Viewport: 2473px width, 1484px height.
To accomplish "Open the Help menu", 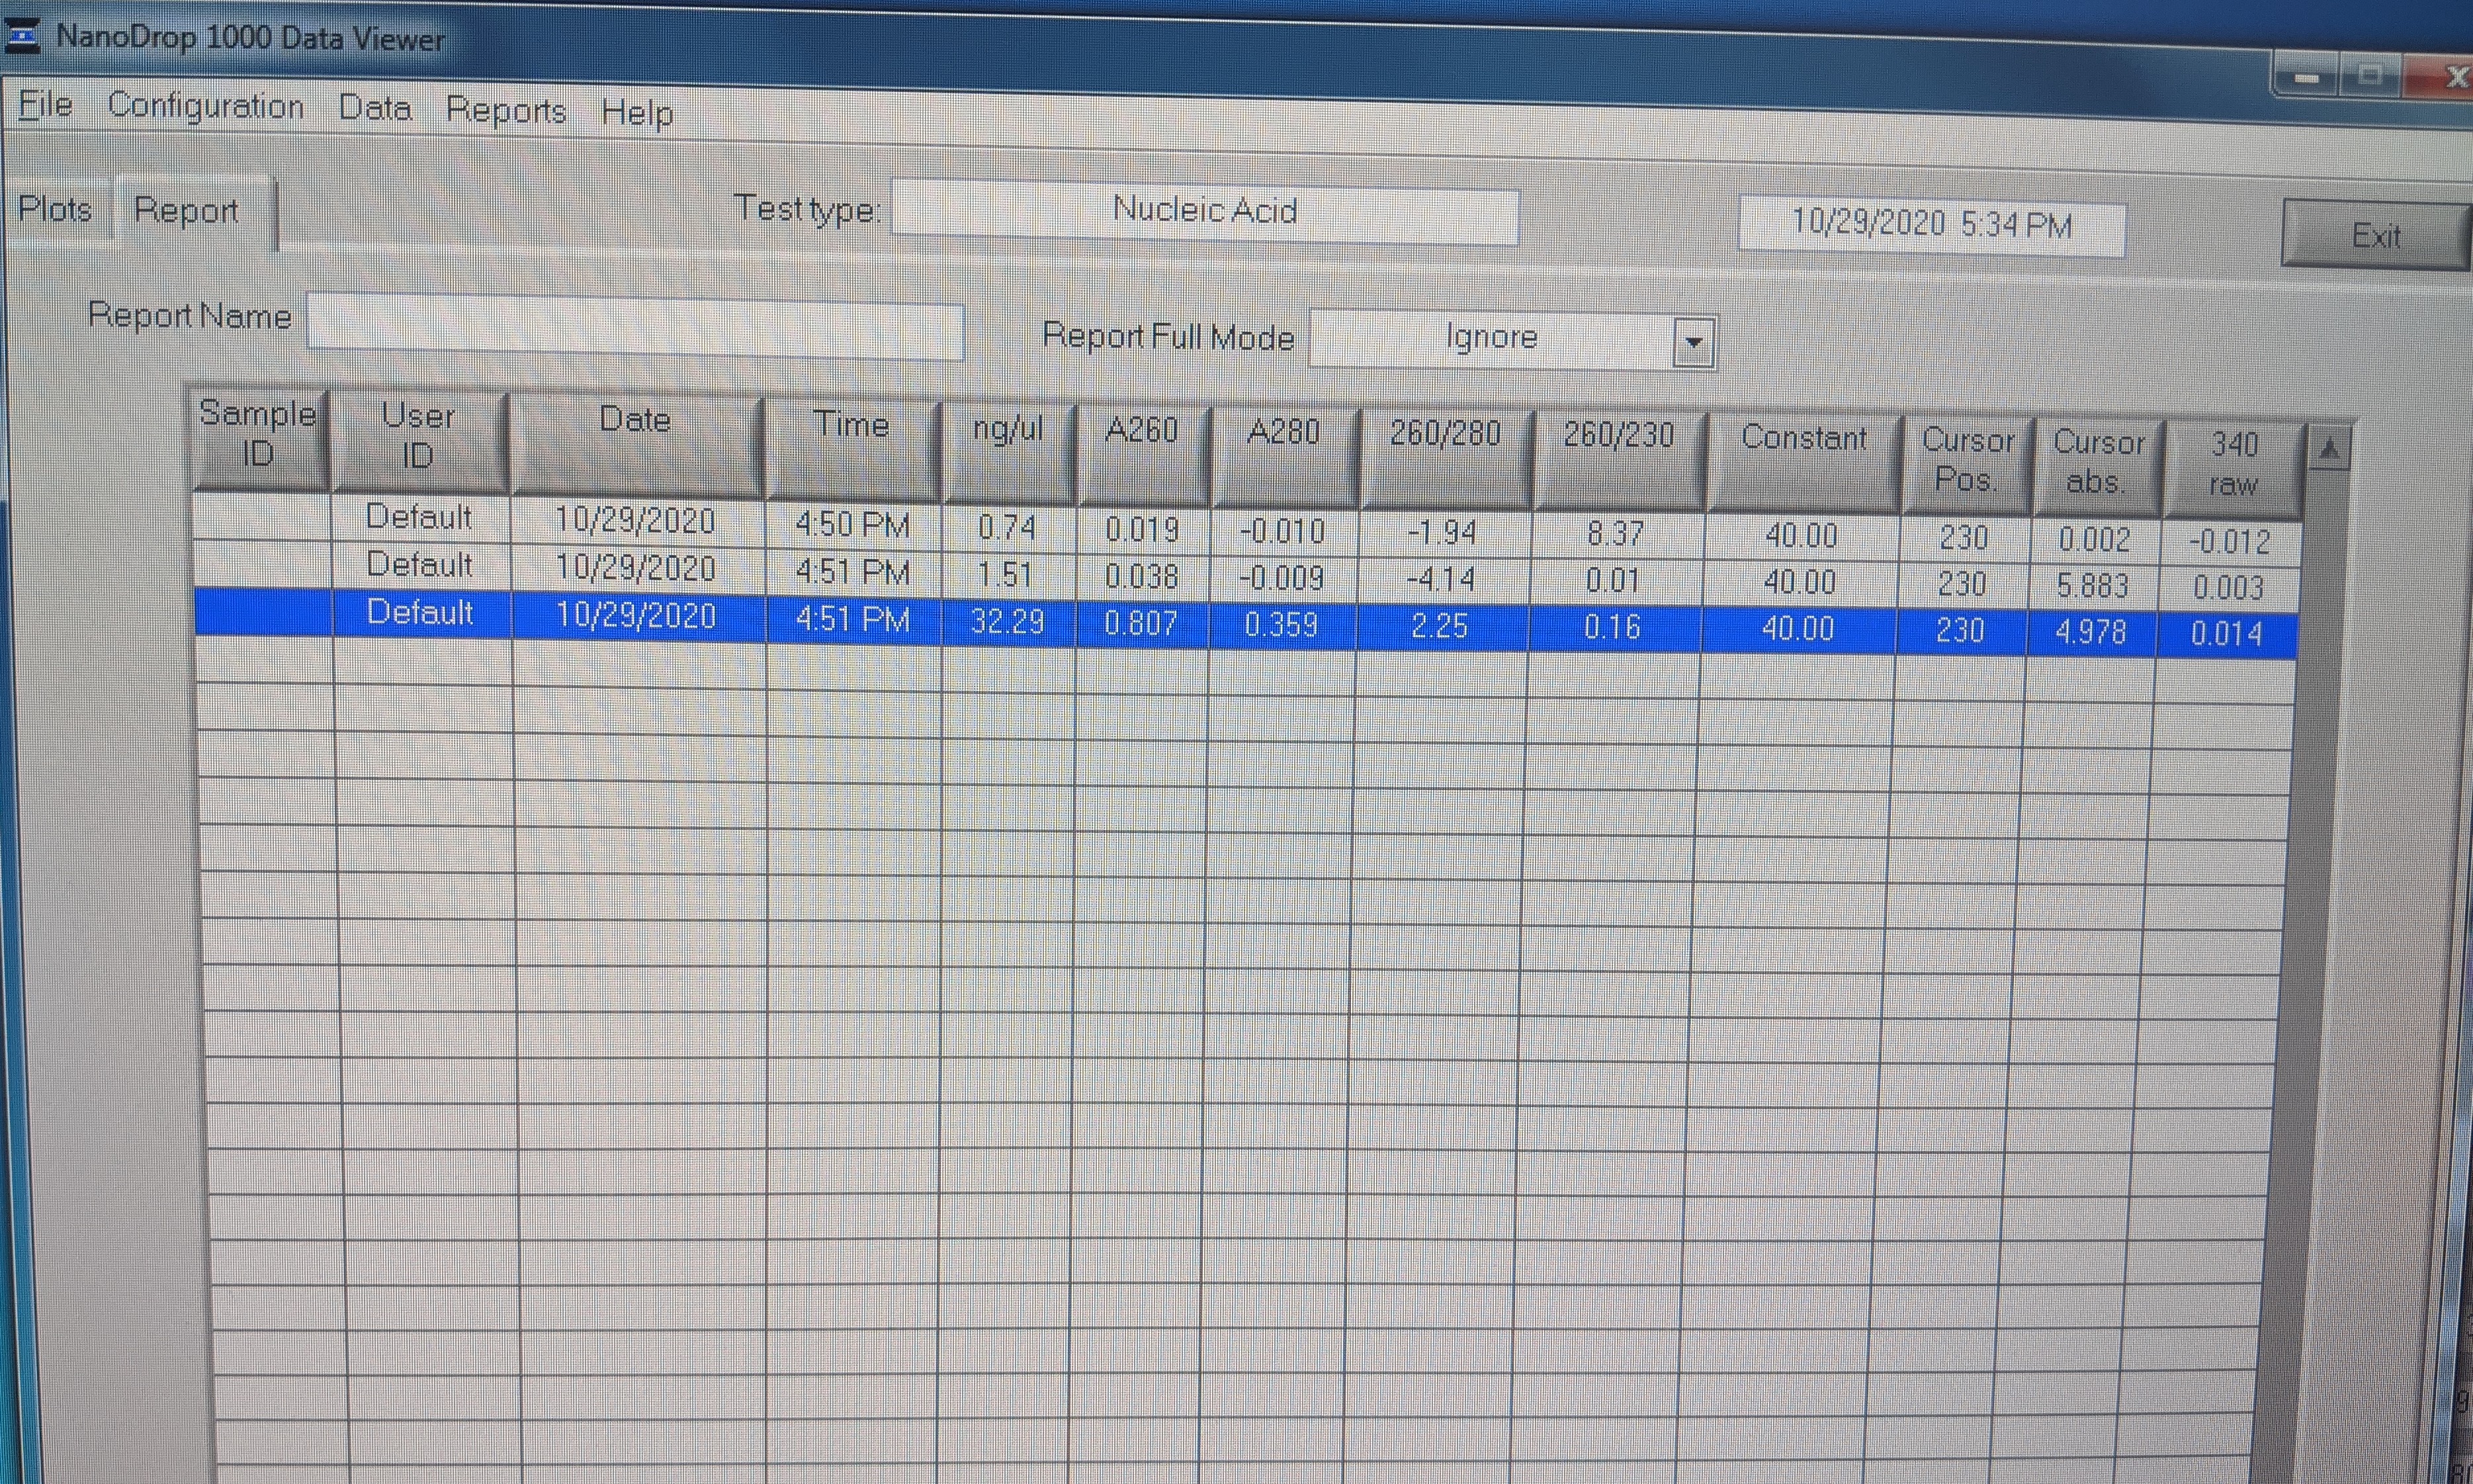I will point(636,112).
